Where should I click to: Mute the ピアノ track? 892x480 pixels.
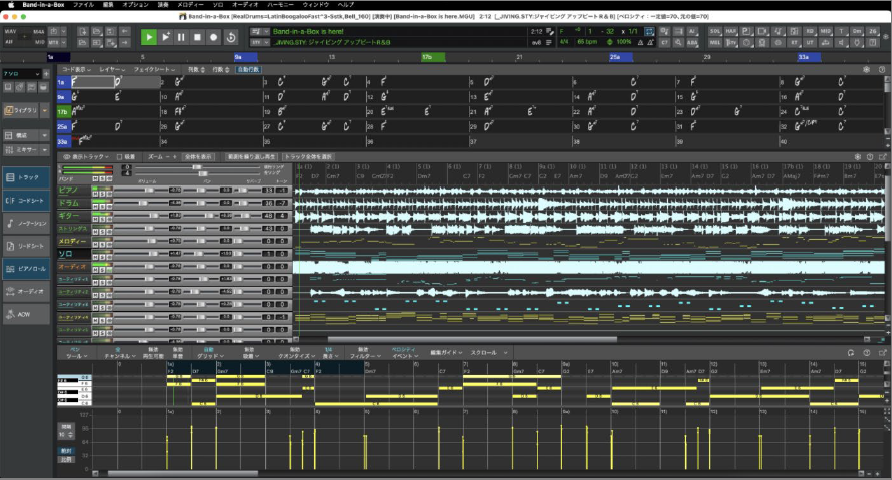point(95,194)
